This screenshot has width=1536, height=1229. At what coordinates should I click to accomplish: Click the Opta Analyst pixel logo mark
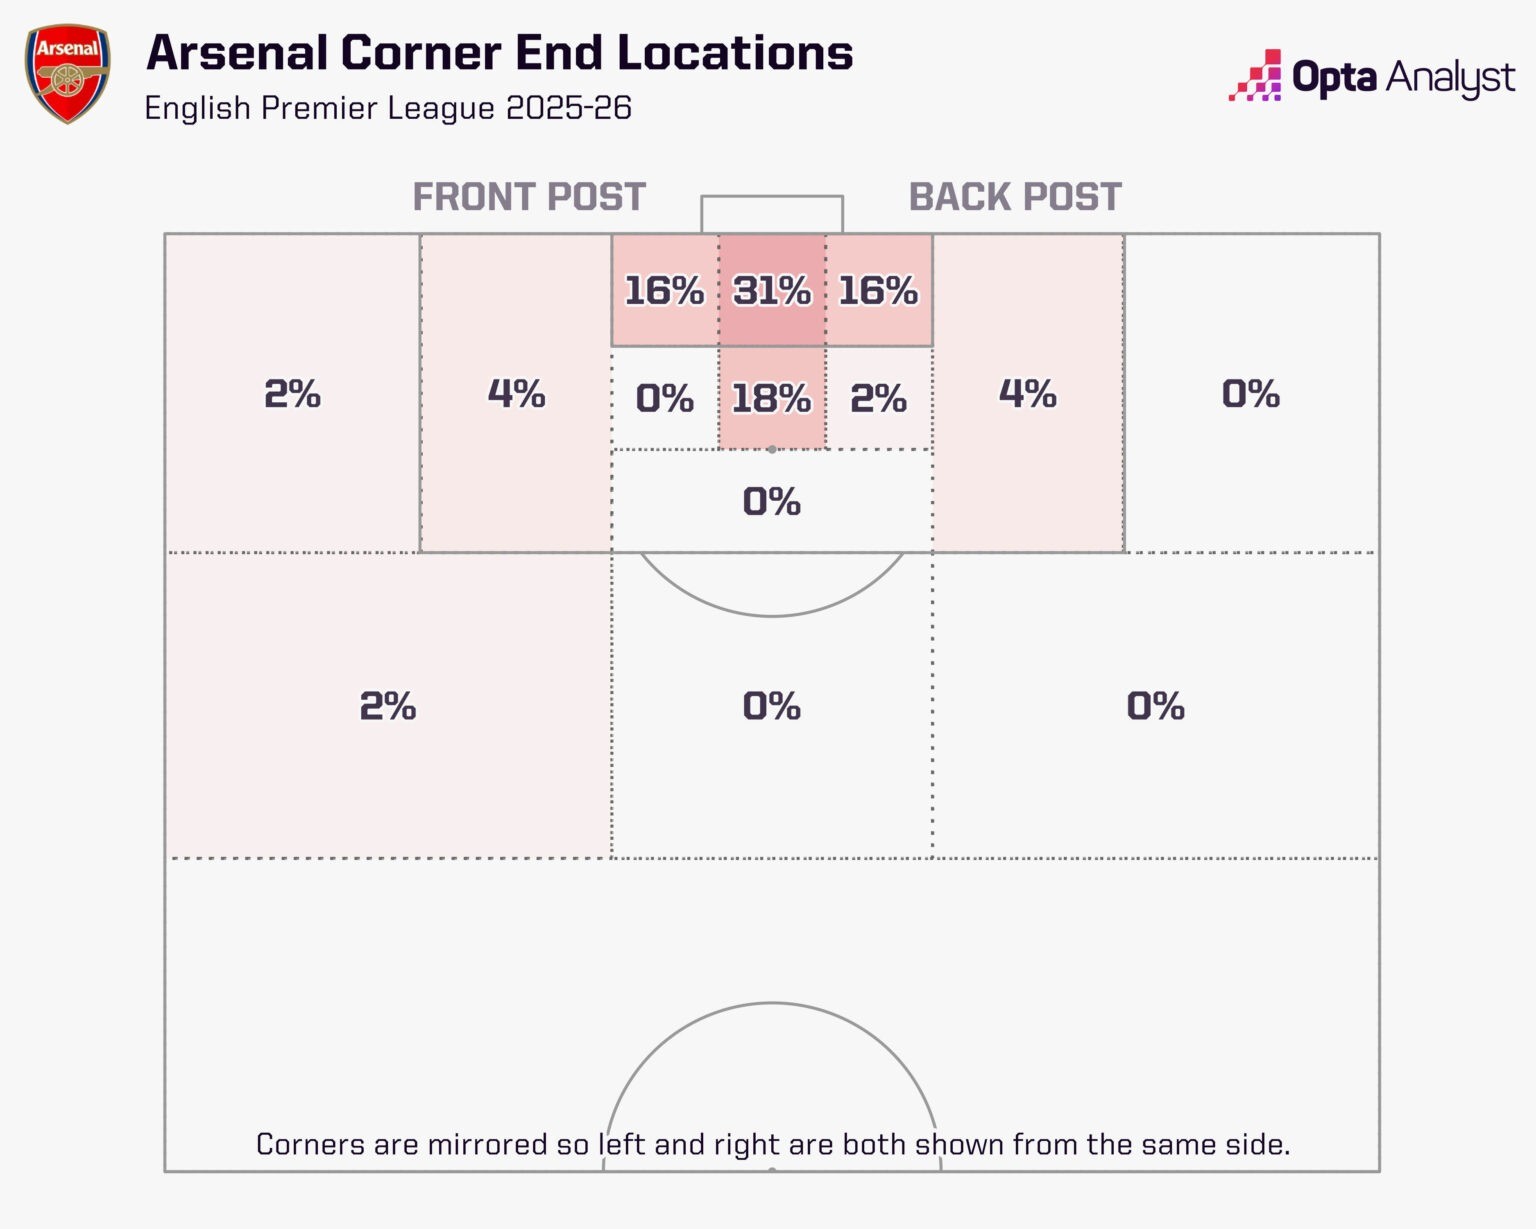1255,76
